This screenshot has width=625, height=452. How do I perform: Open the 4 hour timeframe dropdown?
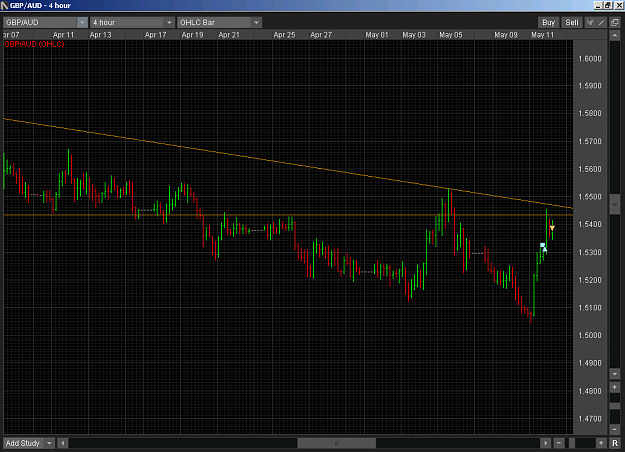(132, 22)
